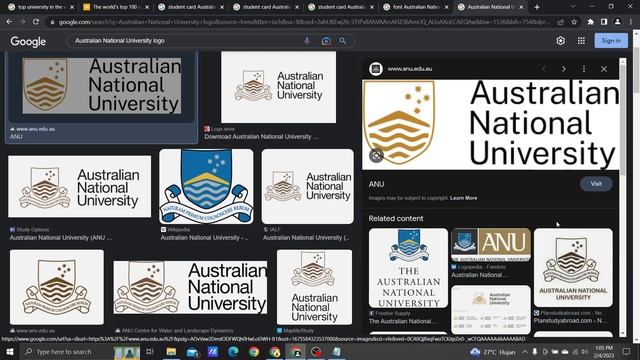Open the MapMyStudy ANU logo result
The width and height of the screenshot is (640, 360).
pos(314,287)
